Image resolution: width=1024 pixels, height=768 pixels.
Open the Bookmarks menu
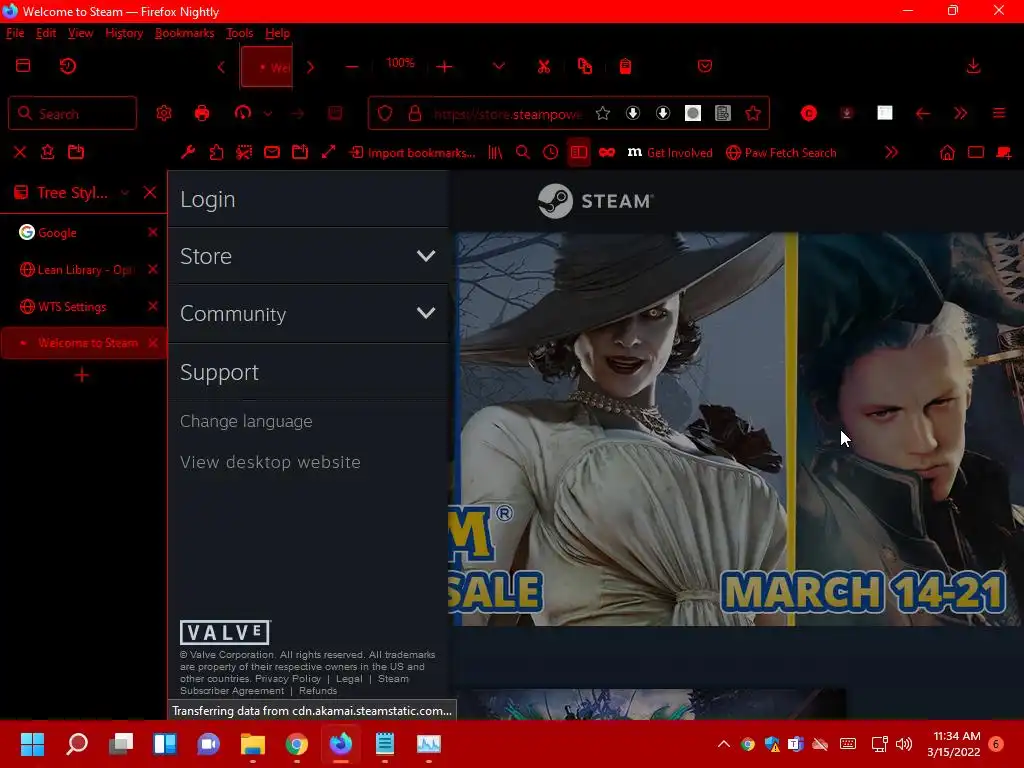[x=184, y=33]
